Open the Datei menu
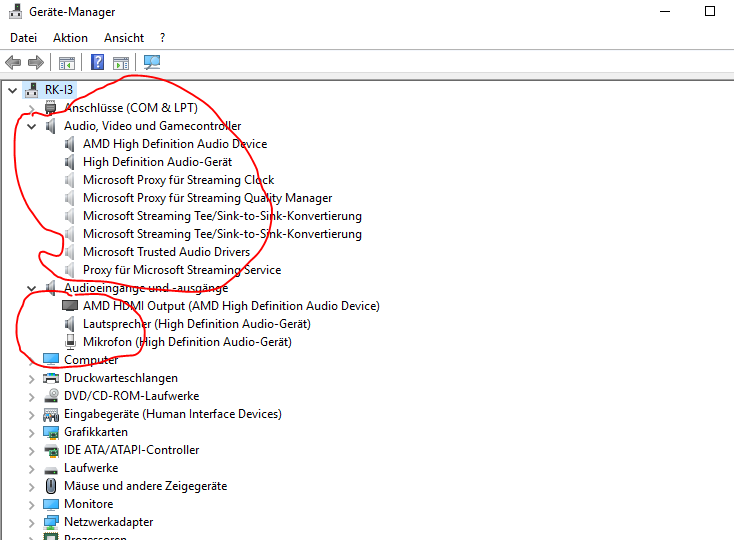 23,38
